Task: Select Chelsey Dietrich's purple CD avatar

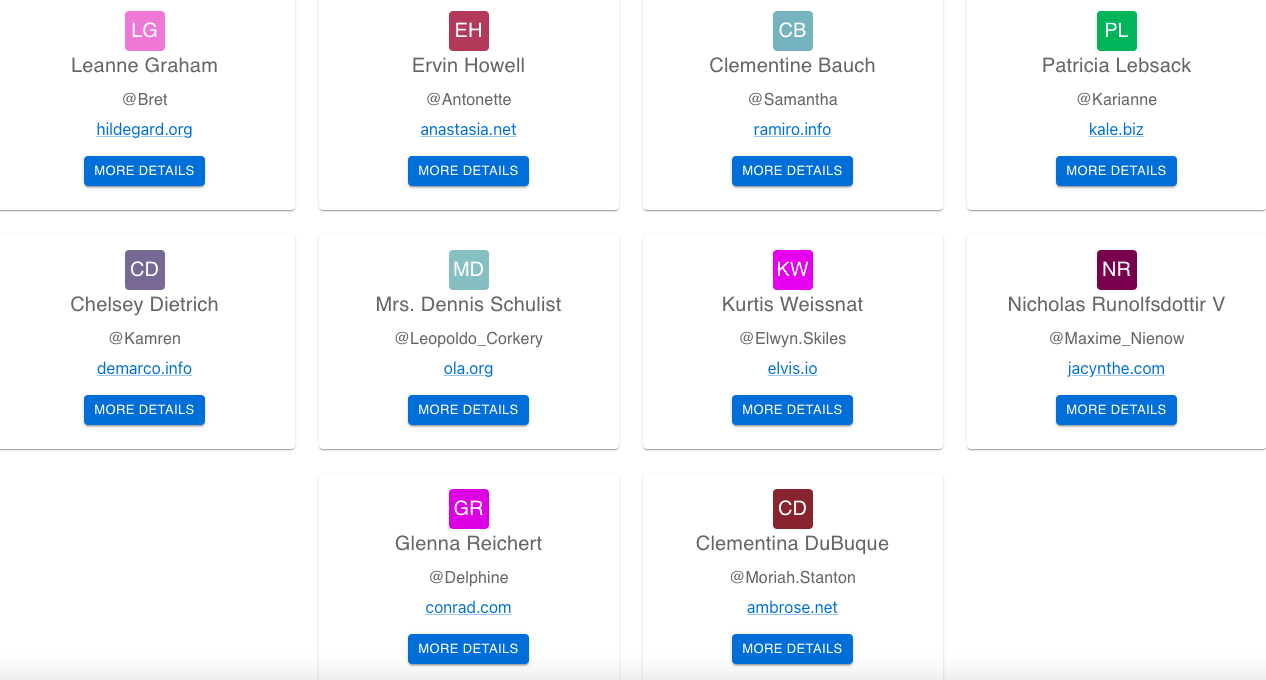Action: click(145, 270)
